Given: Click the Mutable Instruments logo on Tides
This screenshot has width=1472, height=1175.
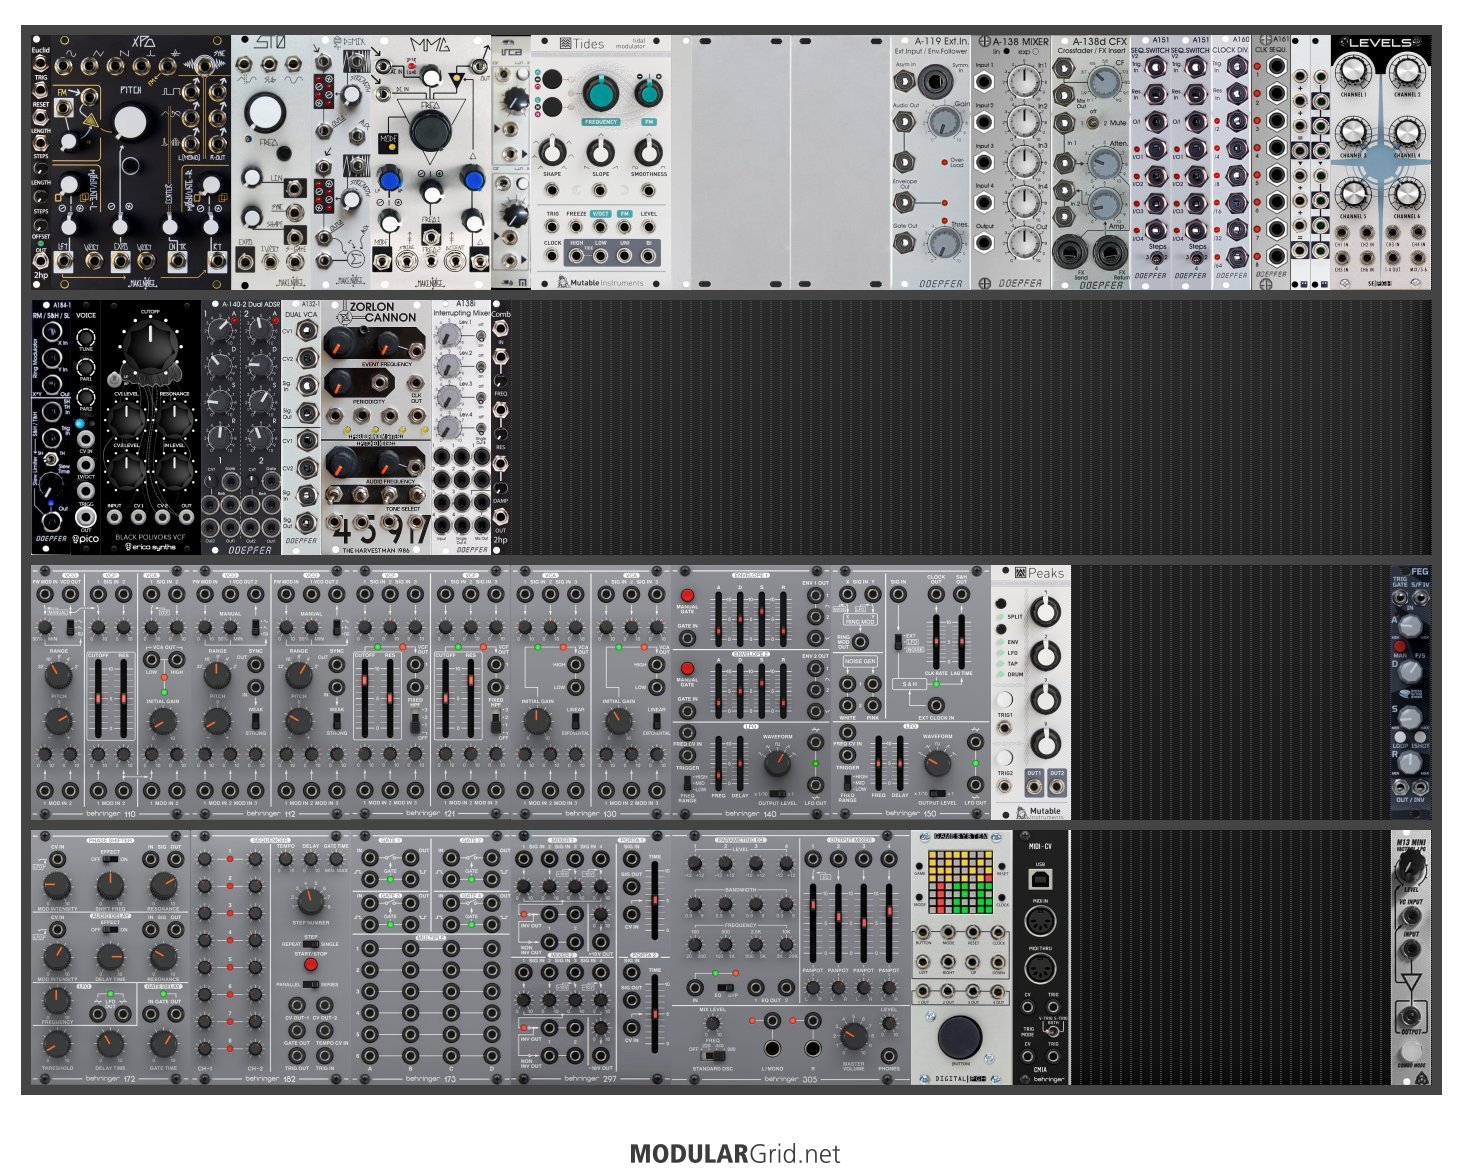Looking at the screenshot, I should pyautogui.click(x=600, y=283).
